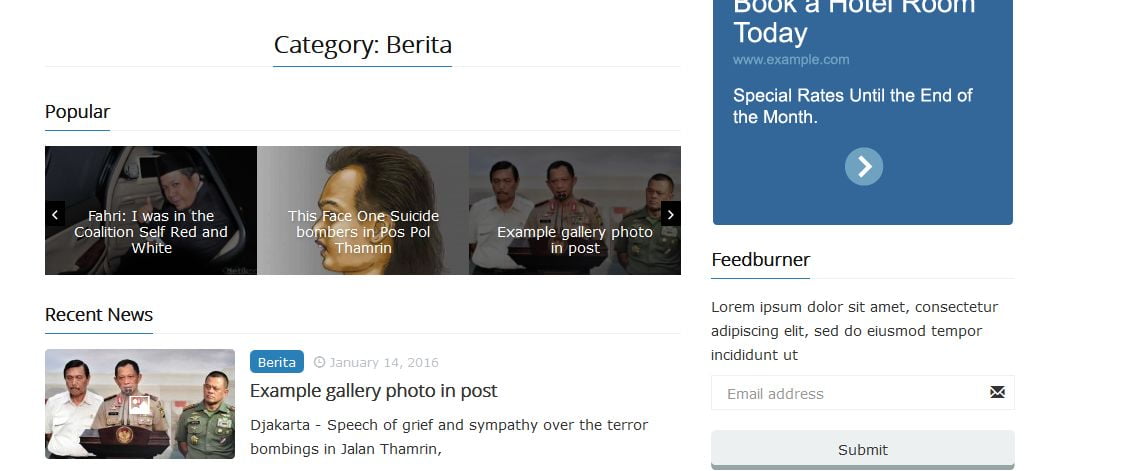Click the Category: Berita page title

[362, 45]
